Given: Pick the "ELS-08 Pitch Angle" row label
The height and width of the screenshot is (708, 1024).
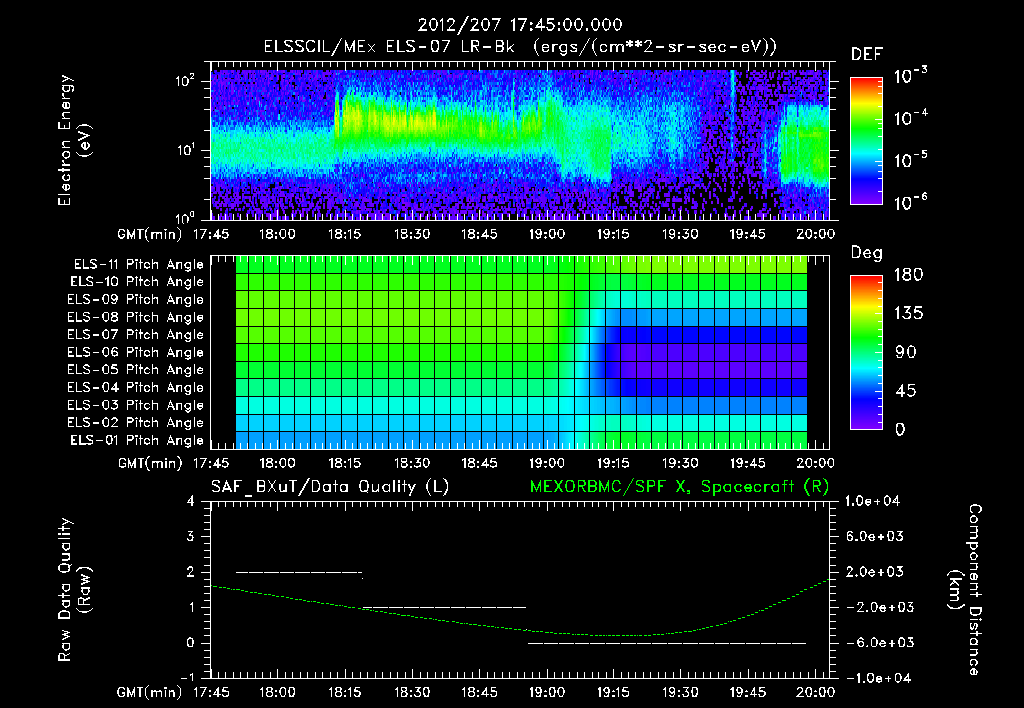Looking at the screenshot, I should pos(136,317).
